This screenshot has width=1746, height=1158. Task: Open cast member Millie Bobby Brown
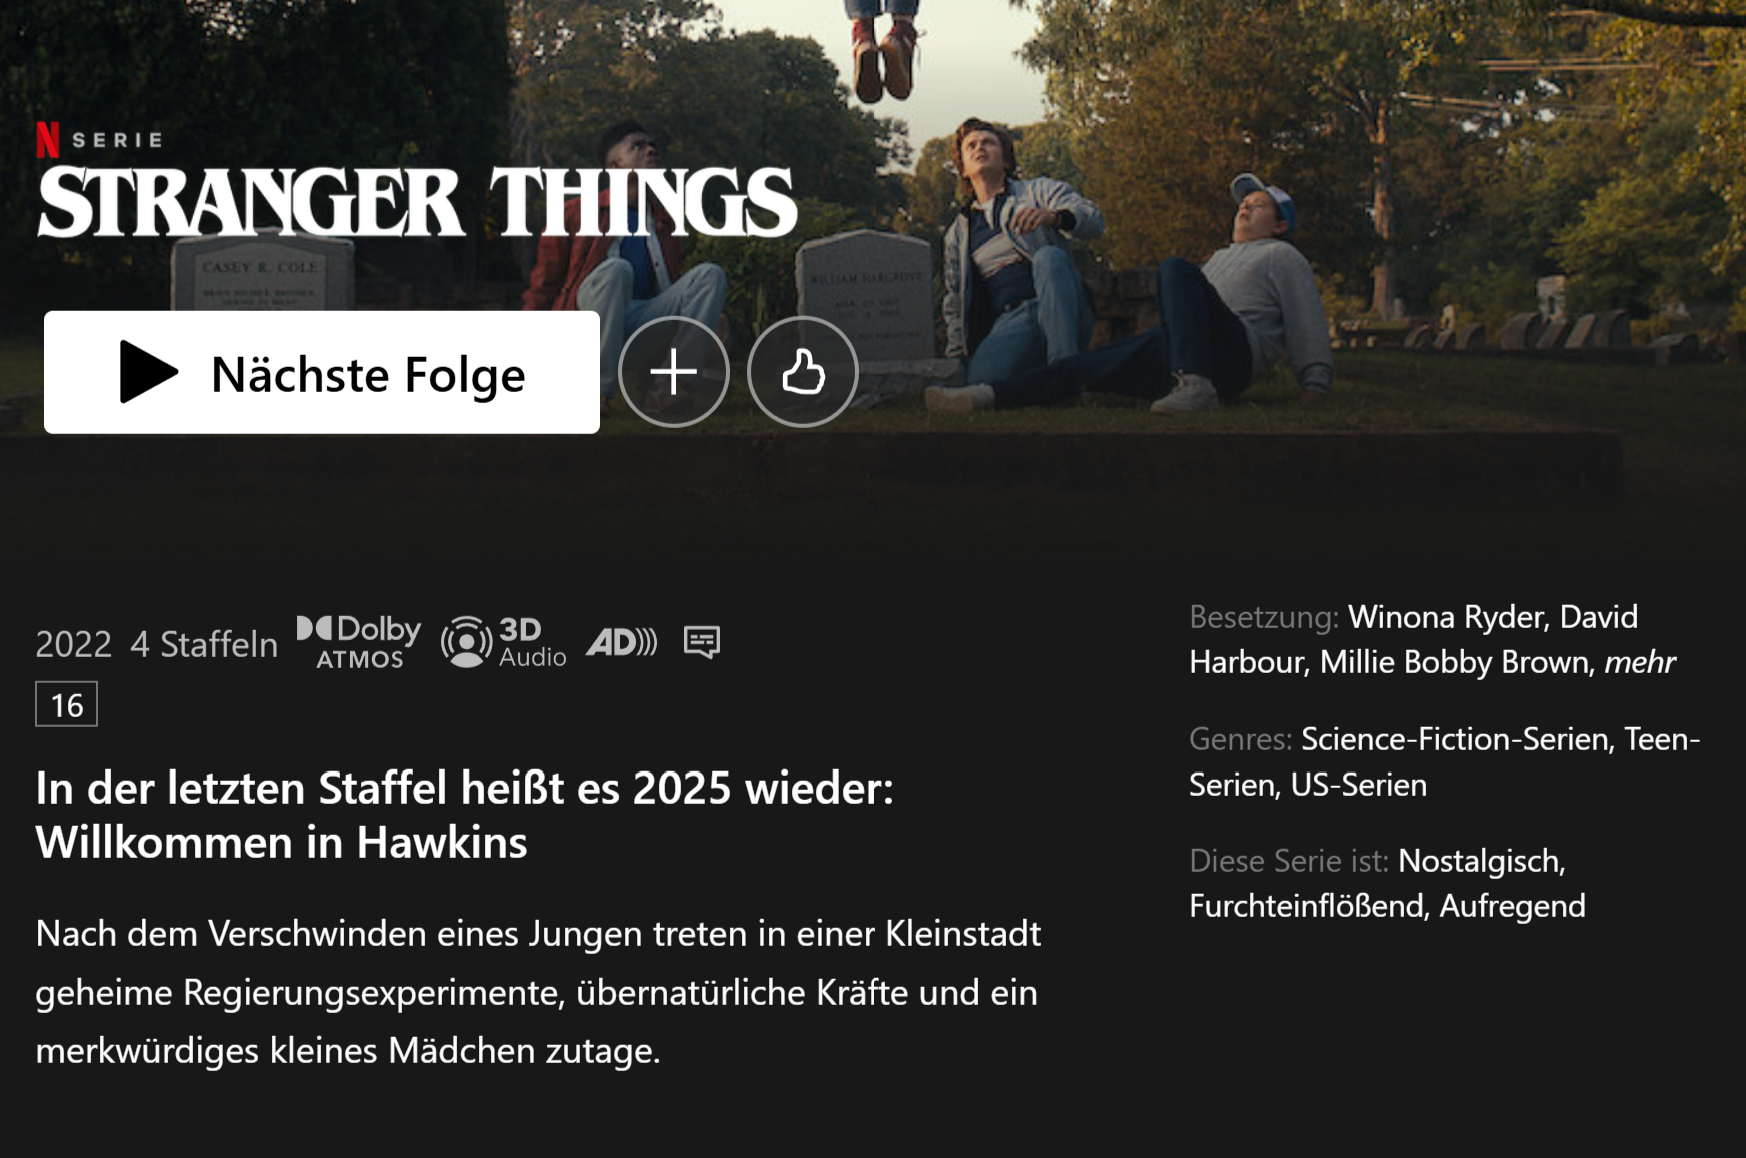(x=1454, y=662)
